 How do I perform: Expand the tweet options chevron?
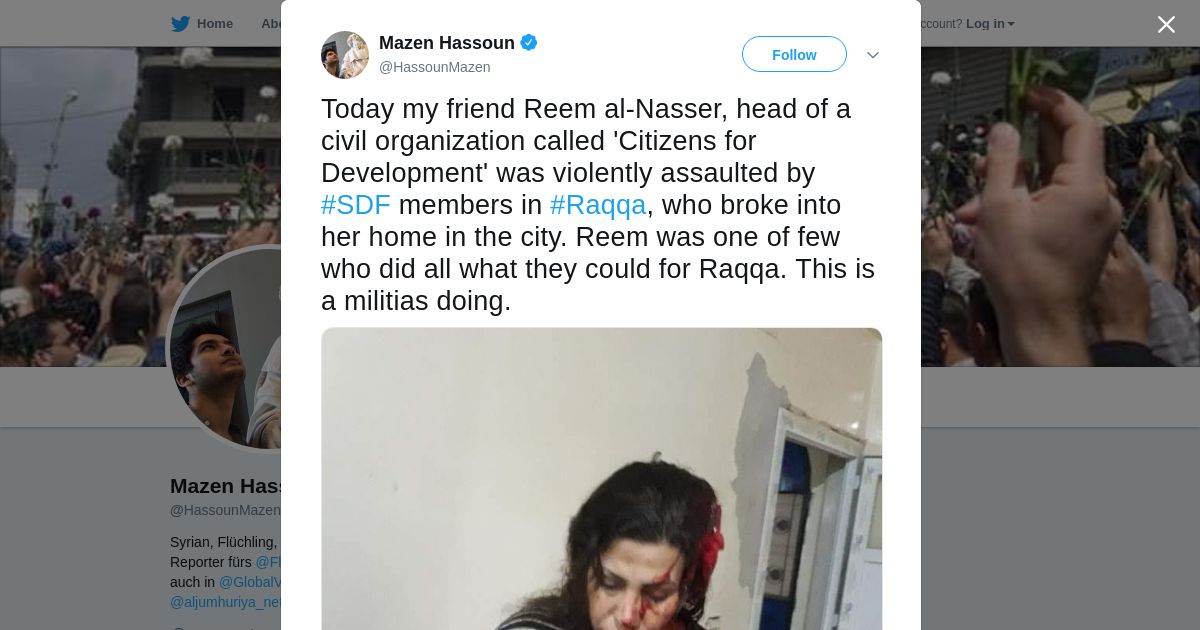click(872, 55)
